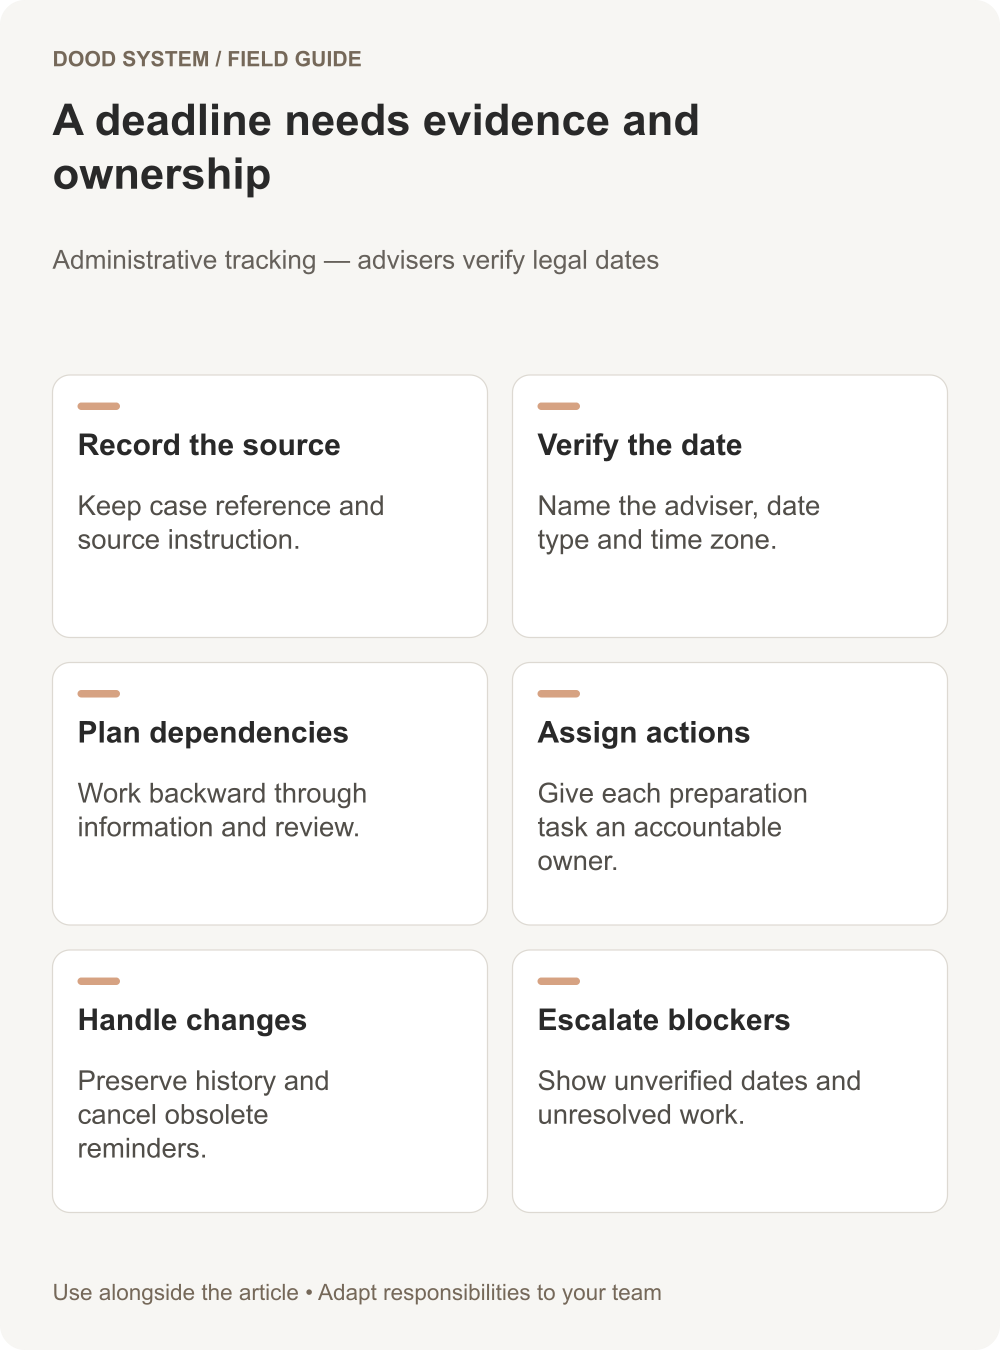Select the Verify the date heading
Image resolution: width=1000 pixels, height=1350 pixels.
click(x=640, y=445)
